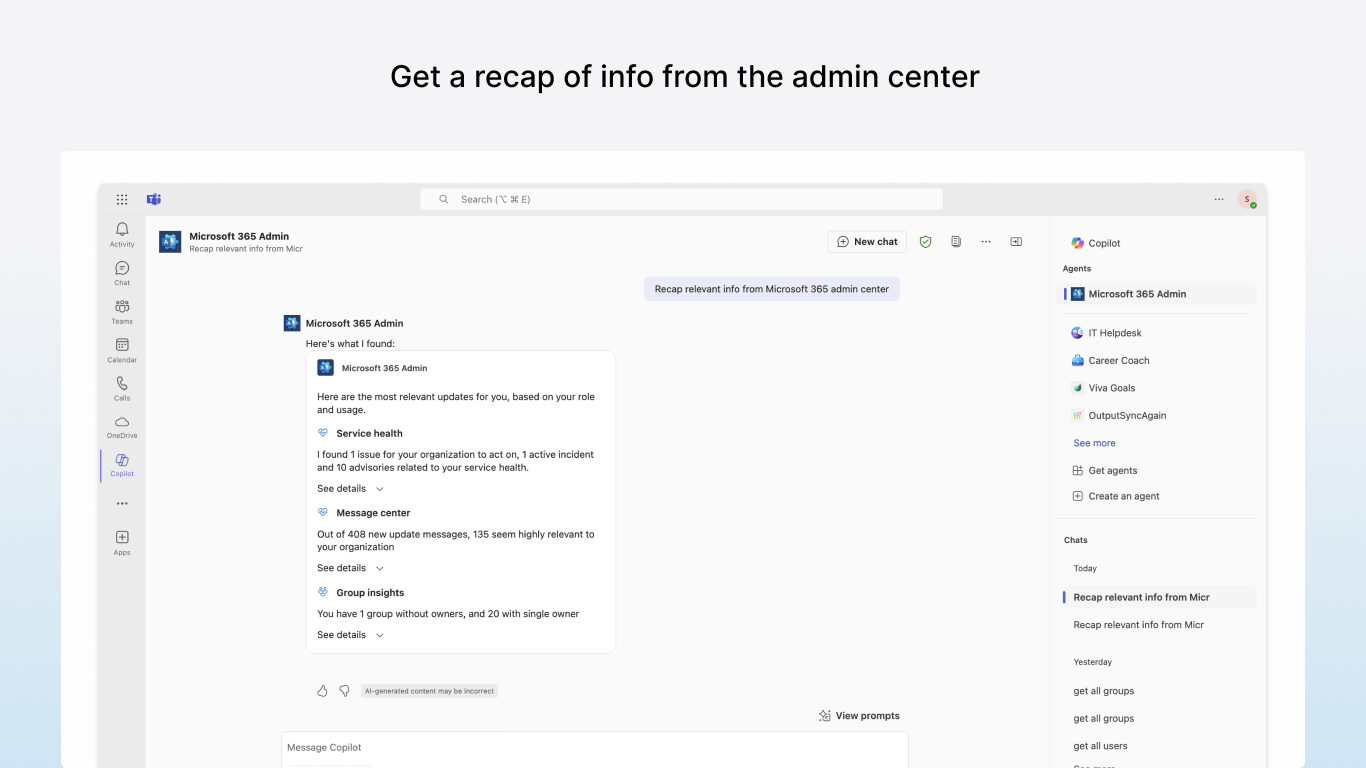Open settings and more ellipsis at top right

1219,199
